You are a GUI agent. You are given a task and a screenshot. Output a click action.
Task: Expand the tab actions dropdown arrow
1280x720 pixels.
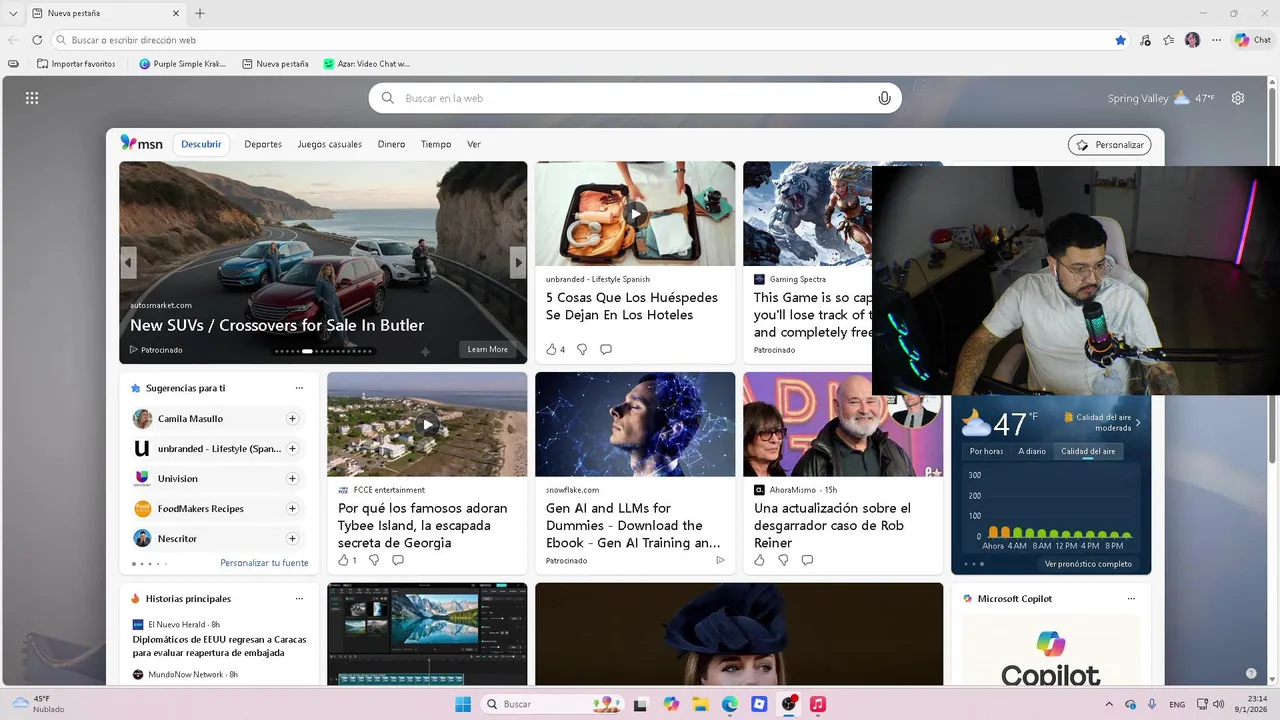pos(13,14)
